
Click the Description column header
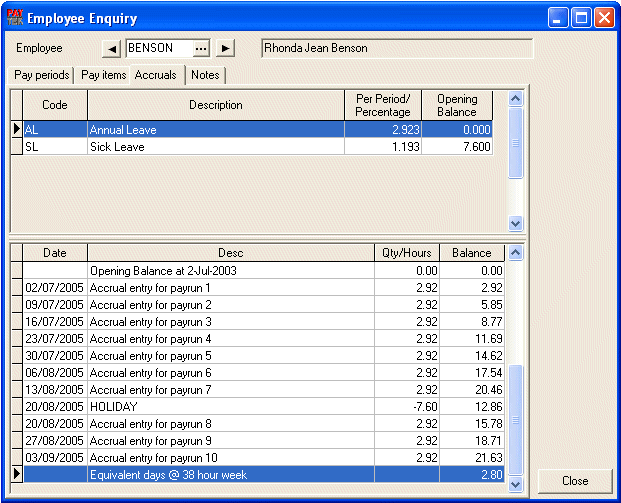pyautogui.click(x=216, y=105)
